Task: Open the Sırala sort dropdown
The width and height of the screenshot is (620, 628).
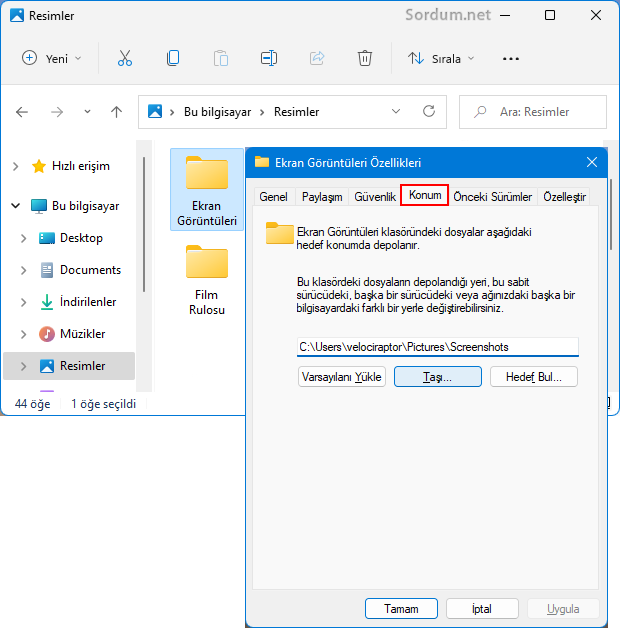Action: tap(441, 58)
